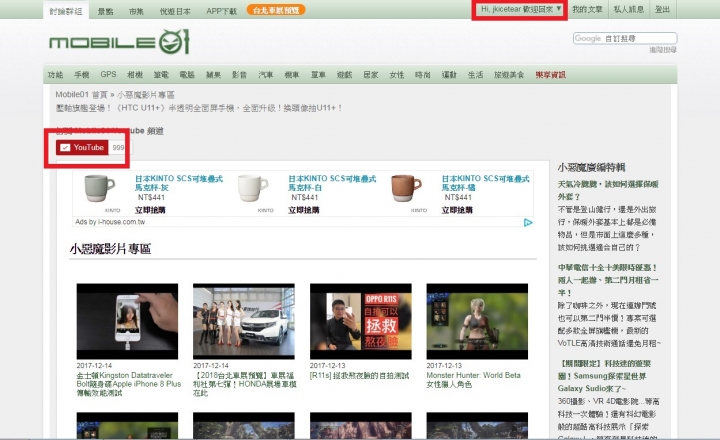Click the Mobile01 首頁 breadcrumb
The width and height of the screenshot is (720, 440).
[81, 95]
